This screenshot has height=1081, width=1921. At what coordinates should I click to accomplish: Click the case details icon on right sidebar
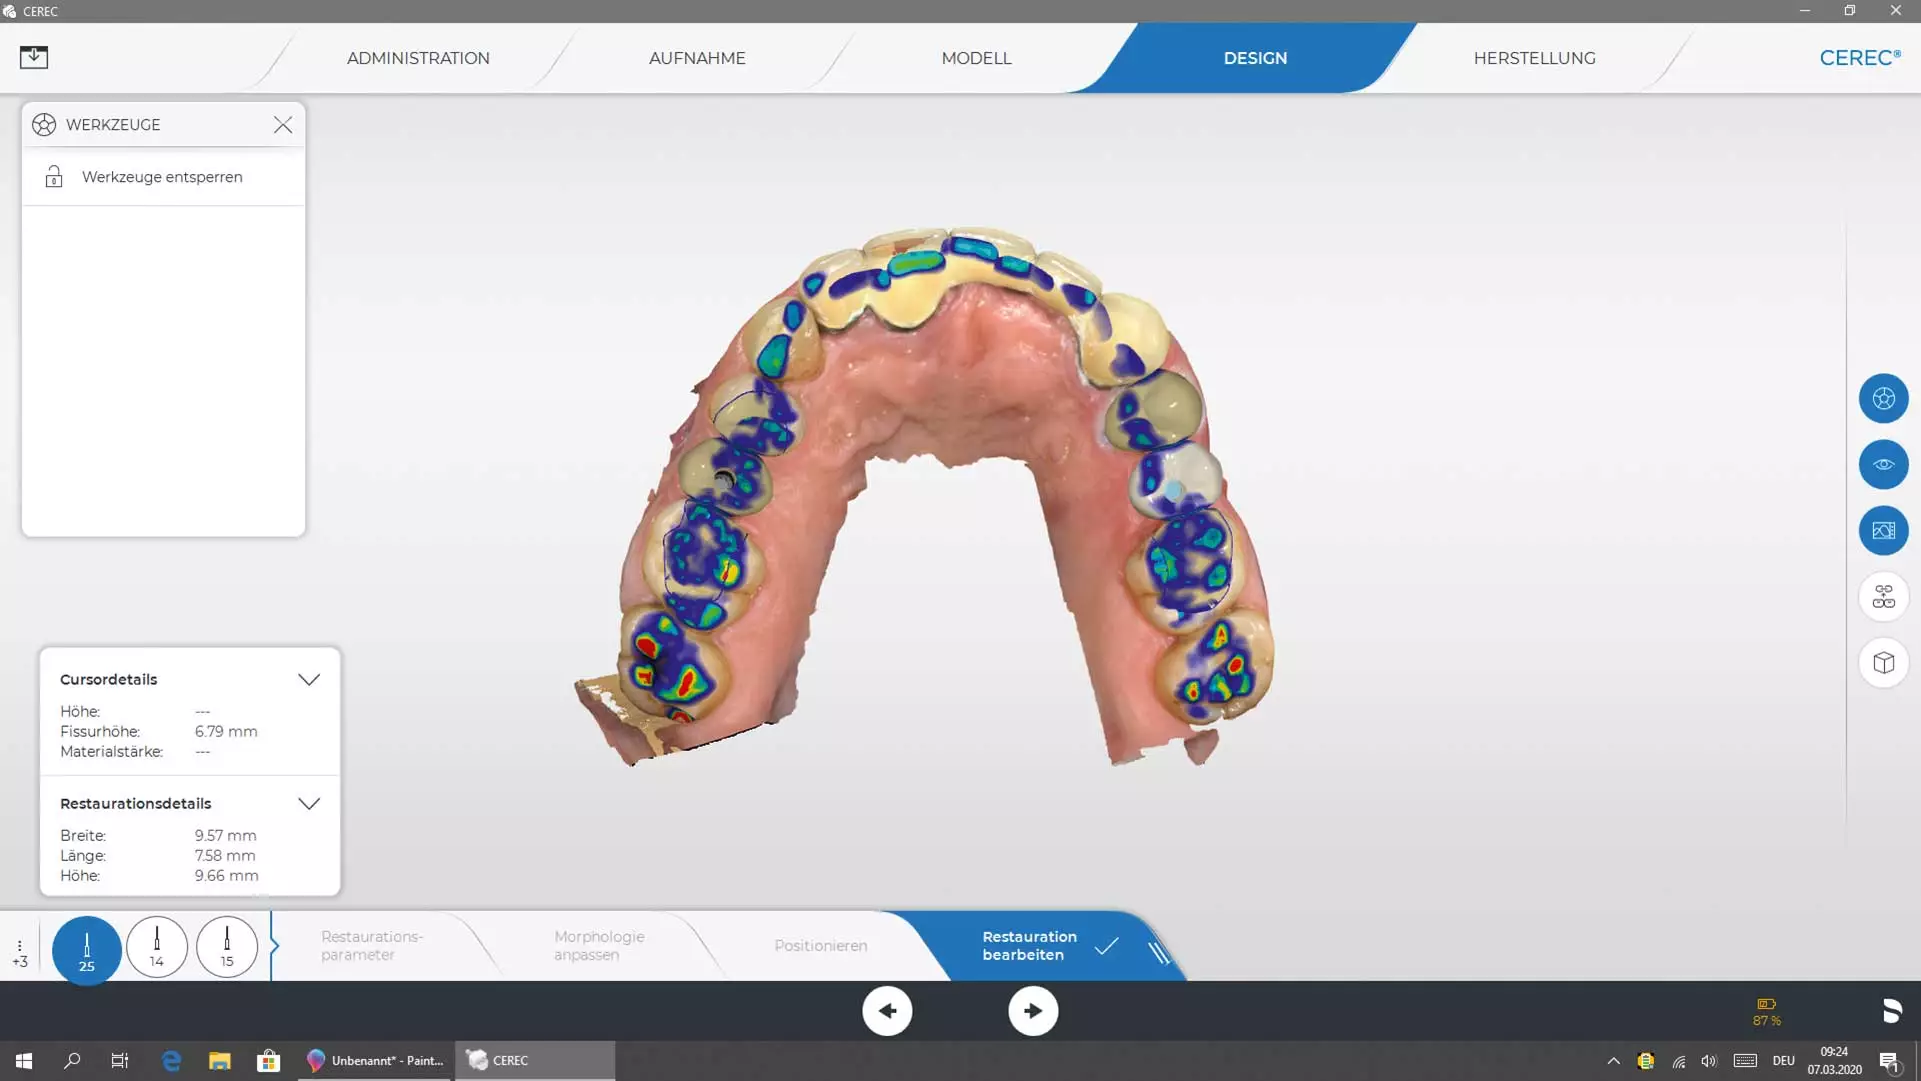[x=1883, y=597]
